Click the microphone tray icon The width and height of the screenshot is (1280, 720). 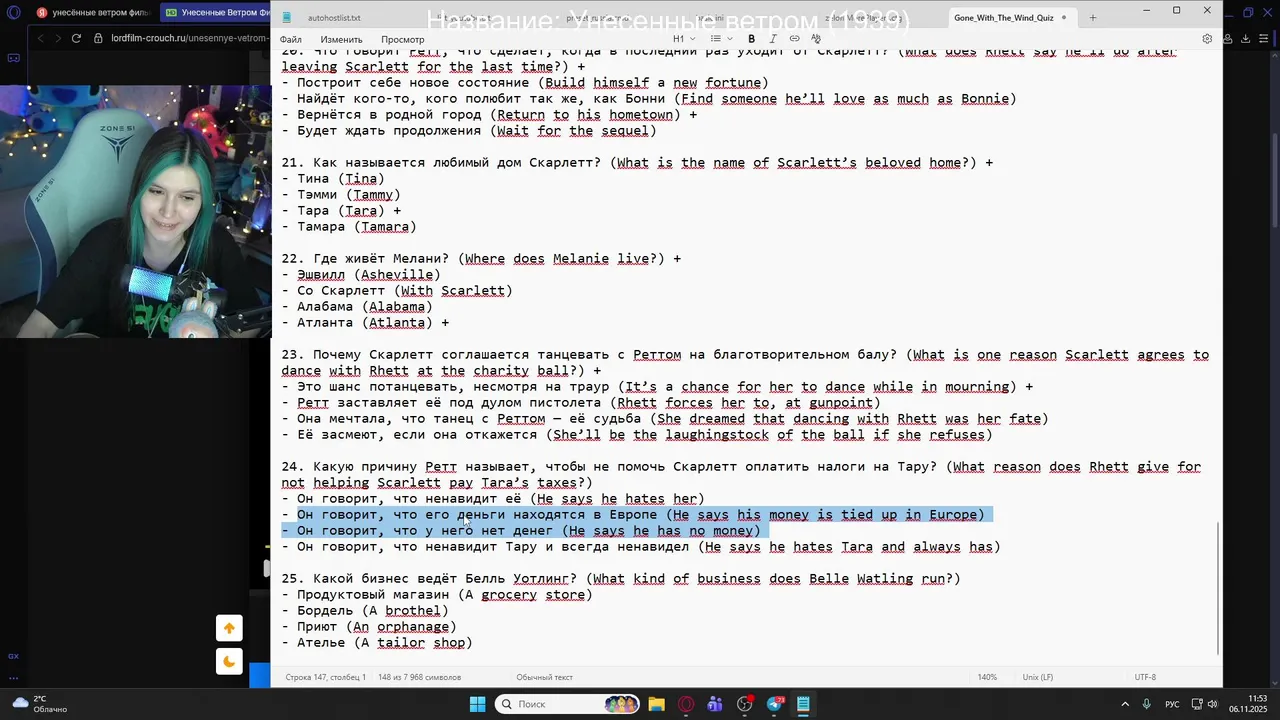click(x=1148, y=704)
